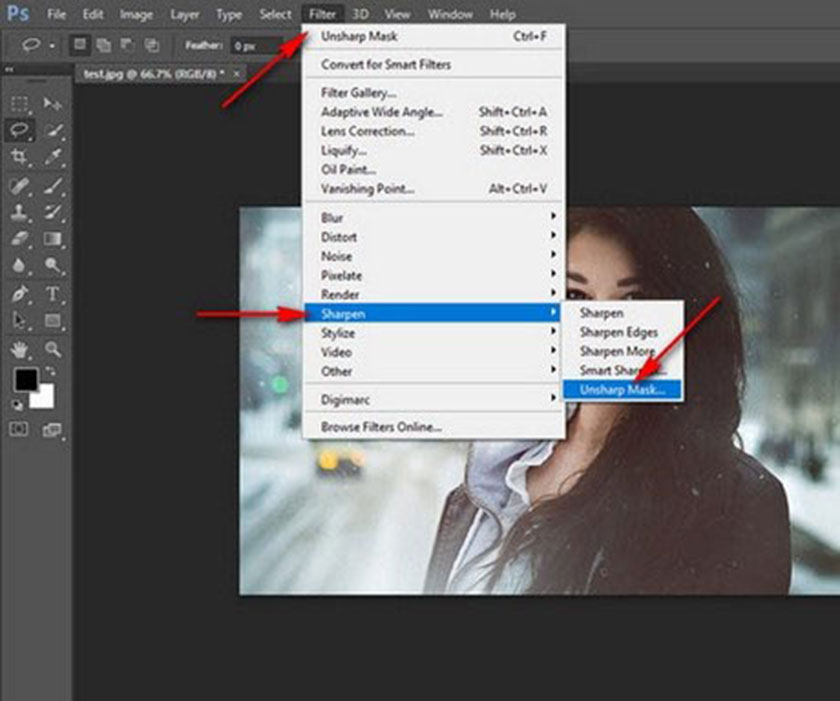Viewport: 840px width, 701px height.
Task: Expand the Distort submenu
Action: coord(433,237)
